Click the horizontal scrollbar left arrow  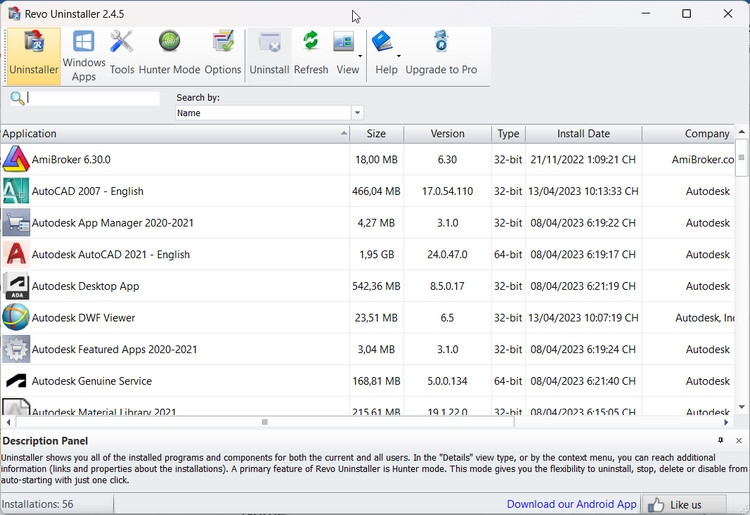point(8,422)
